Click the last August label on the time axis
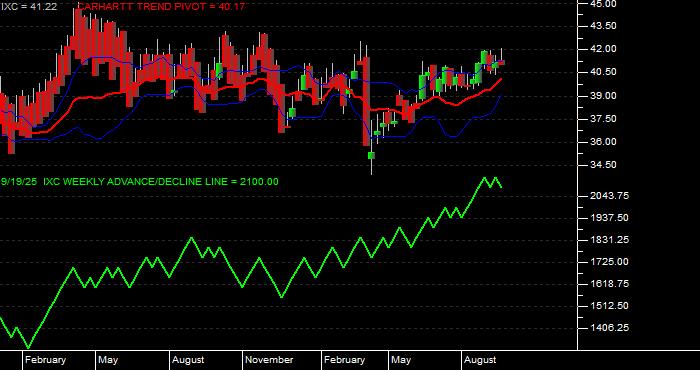The width and height of the screenshot is (700, 370). (x=480, y=360)
